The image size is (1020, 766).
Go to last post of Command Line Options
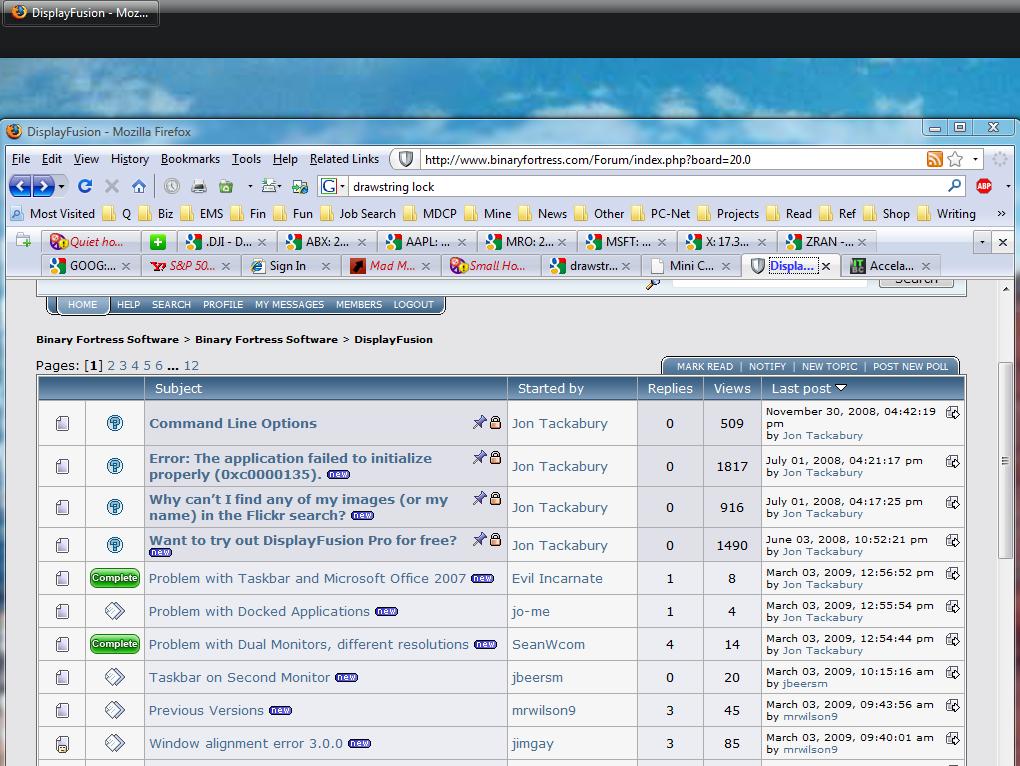[953, 412]
